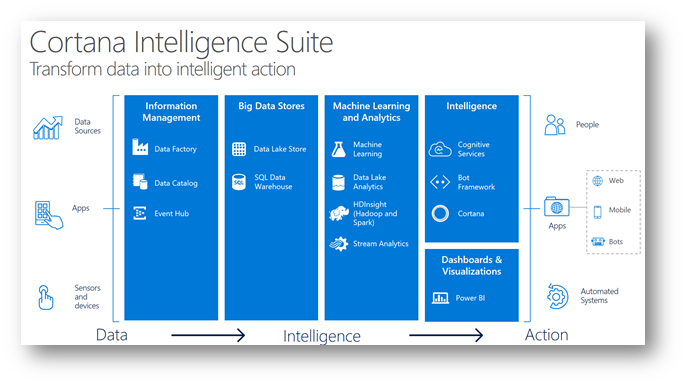Viewport: 687px width, 387px height.
Task: Click the HDInsight elephant icon
Action: coord(339,213)
